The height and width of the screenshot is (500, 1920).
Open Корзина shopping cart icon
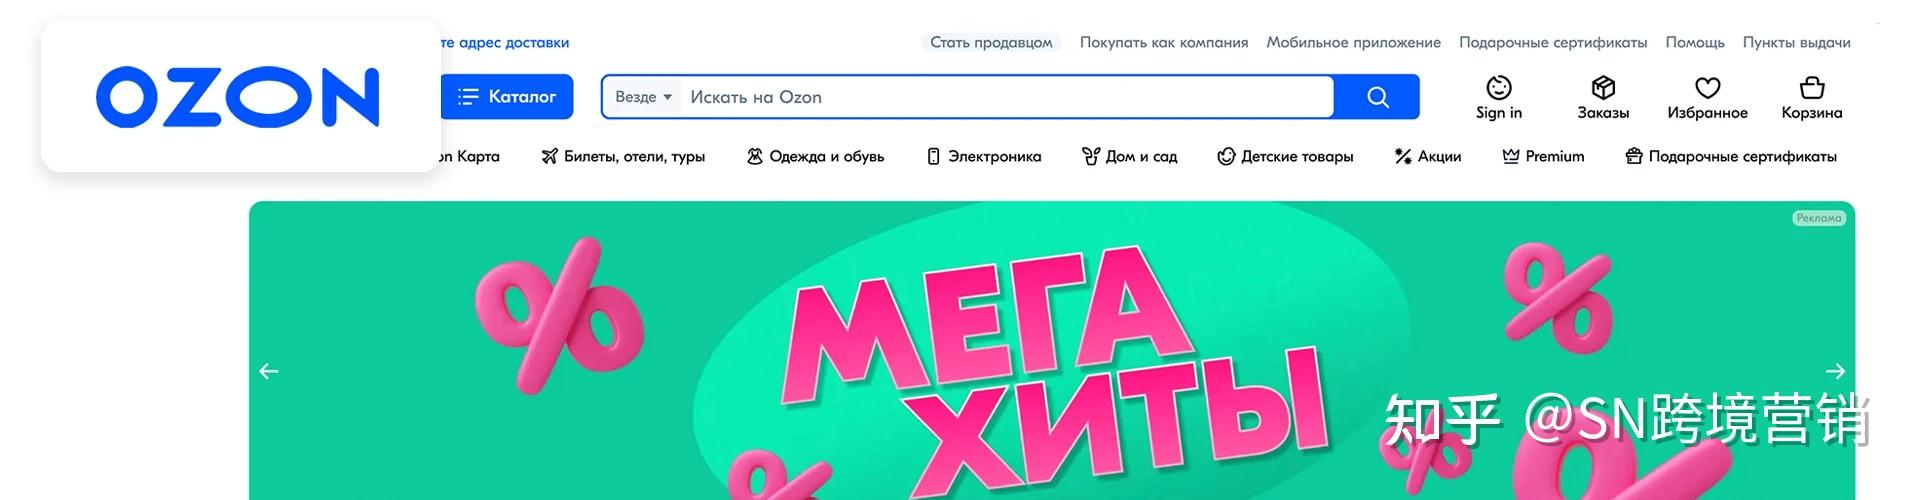[x=1811, y=87]
